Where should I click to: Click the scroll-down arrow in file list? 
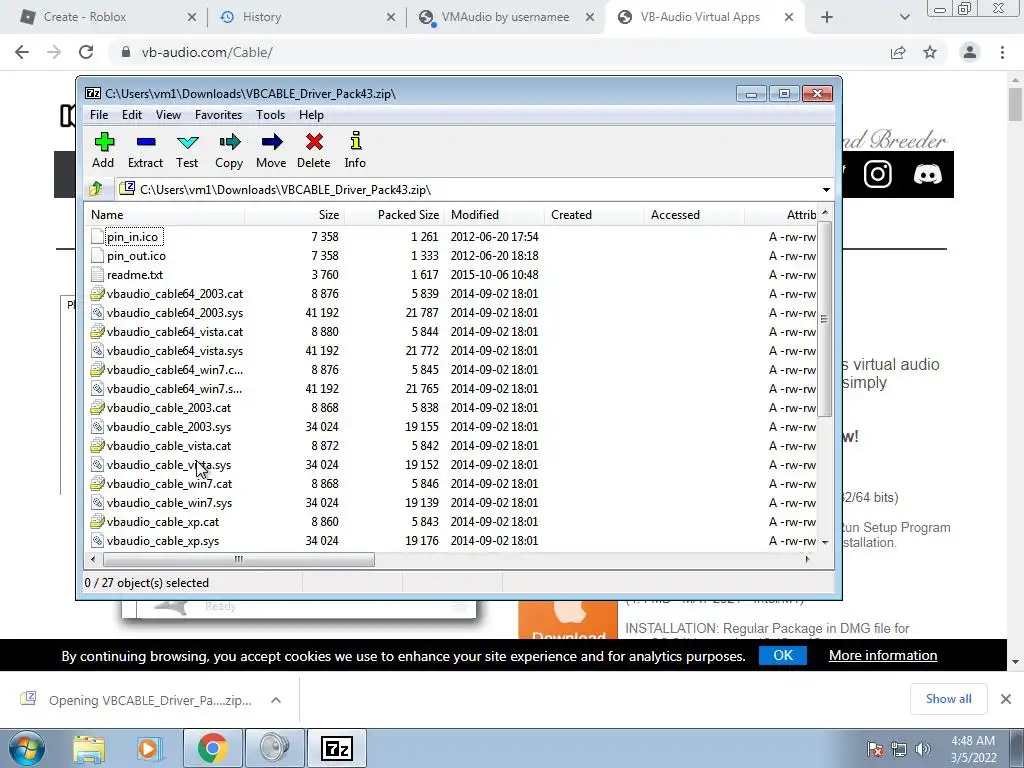click(825, 542)
